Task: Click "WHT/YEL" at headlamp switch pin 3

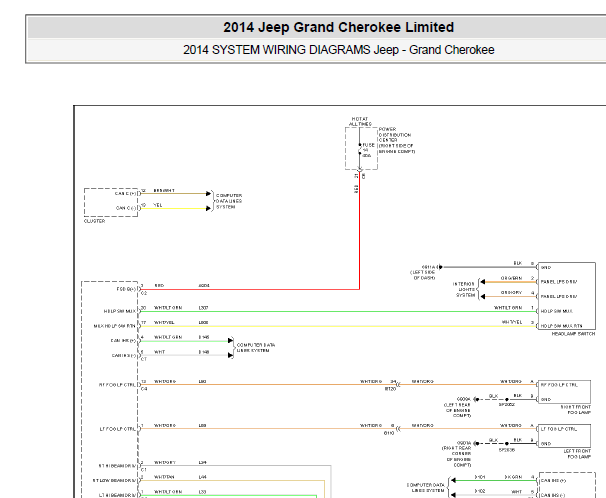Action: pos(512,322)
